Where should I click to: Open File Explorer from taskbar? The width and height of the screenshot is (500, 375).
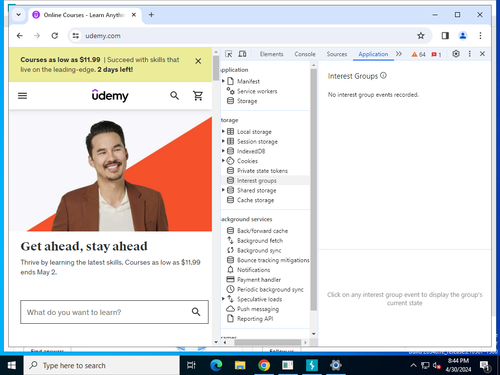tap(240, 365)
